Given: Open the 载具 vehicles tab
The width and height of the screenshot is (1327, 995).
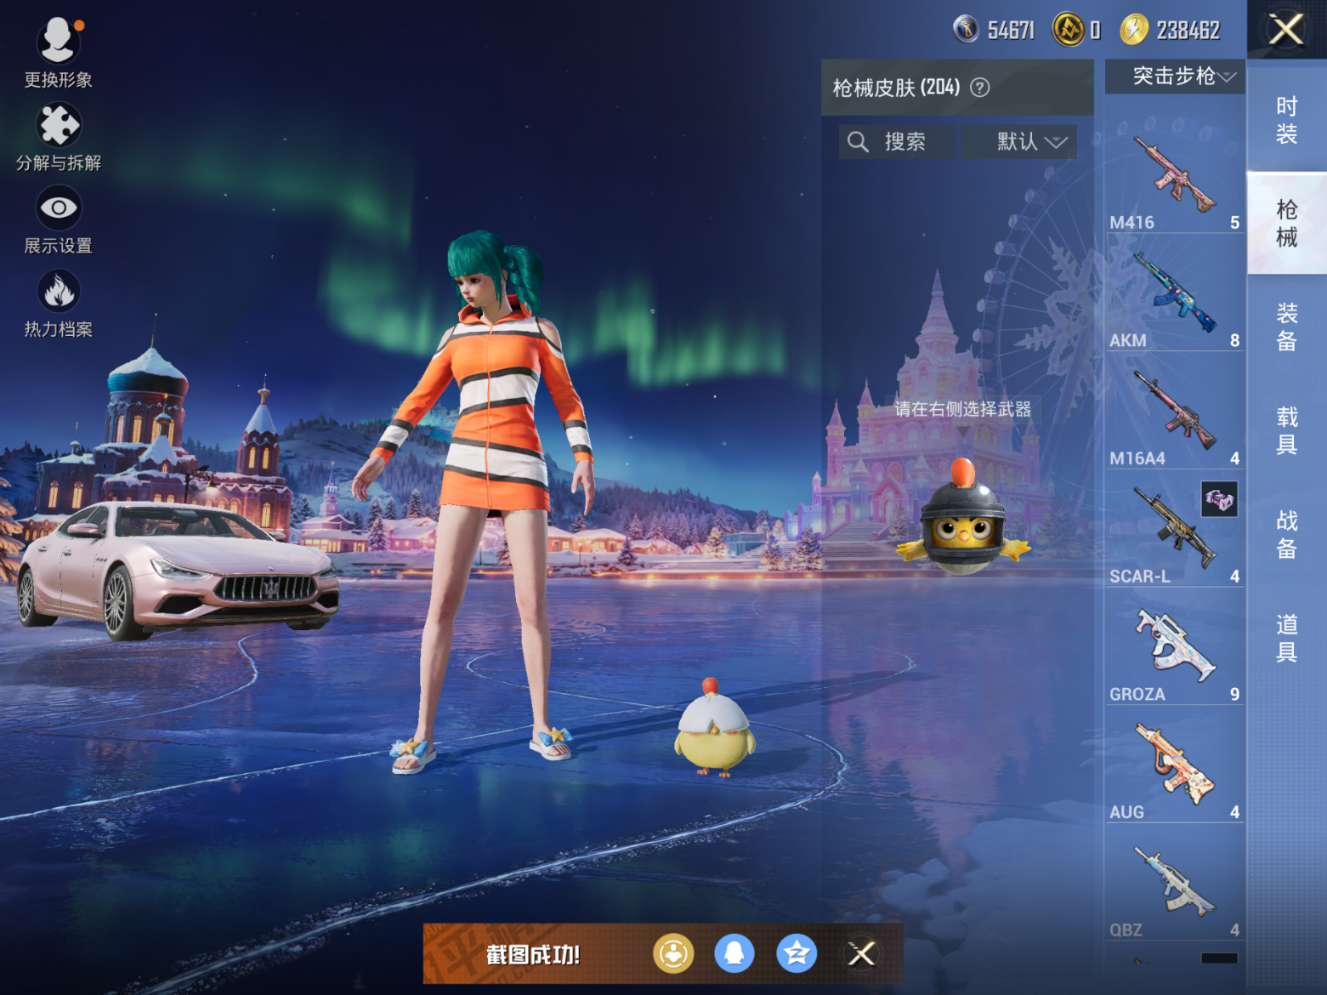Looking at the screenshot, I should point(1287,432).
